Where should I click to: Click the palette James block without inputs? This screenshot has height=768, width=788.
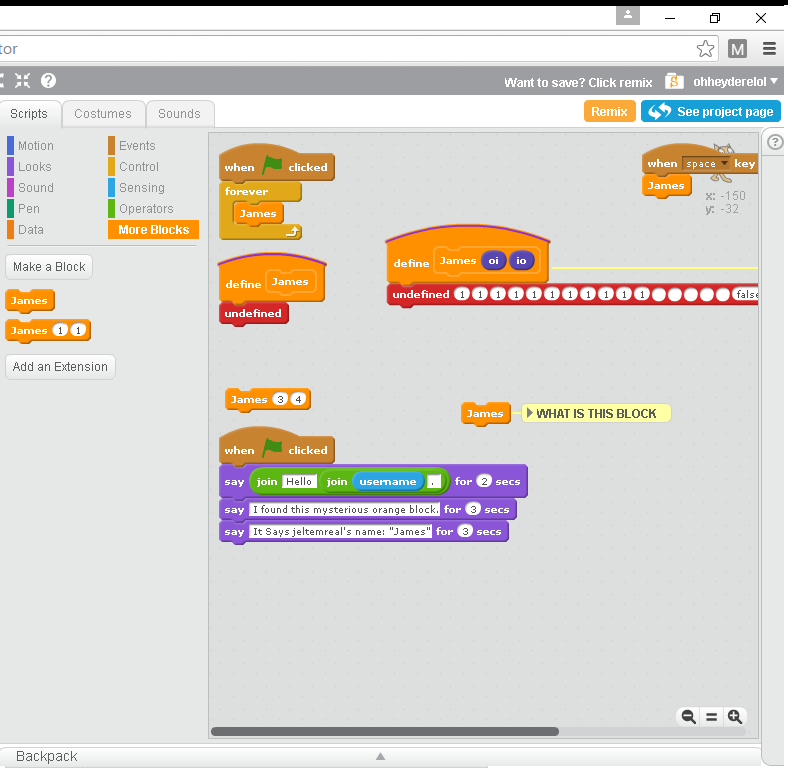coord(29,301)
